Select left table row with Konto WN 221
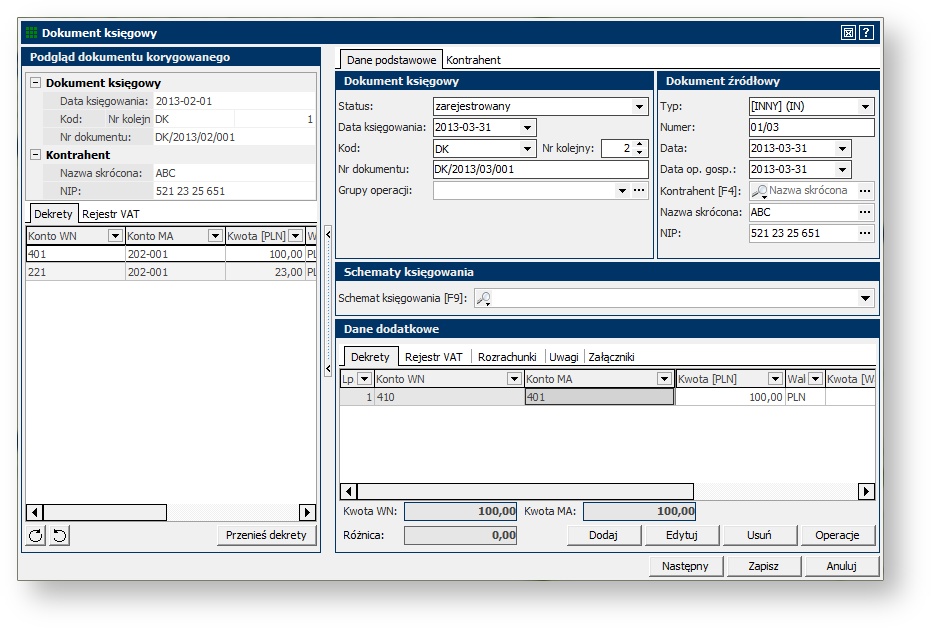Image resolution: width=932 pixels, height=629 pixels. pos(171,272)
